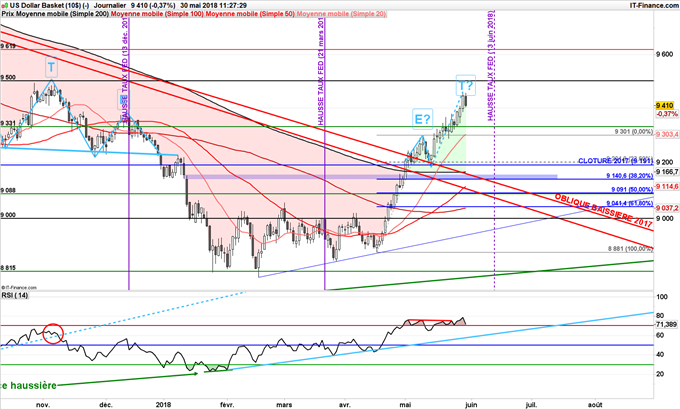The height and width of the screenshot is (409, 680).
Task: Click the Fibonacci label '9 091 (50,00%)'
Action: 632,190
